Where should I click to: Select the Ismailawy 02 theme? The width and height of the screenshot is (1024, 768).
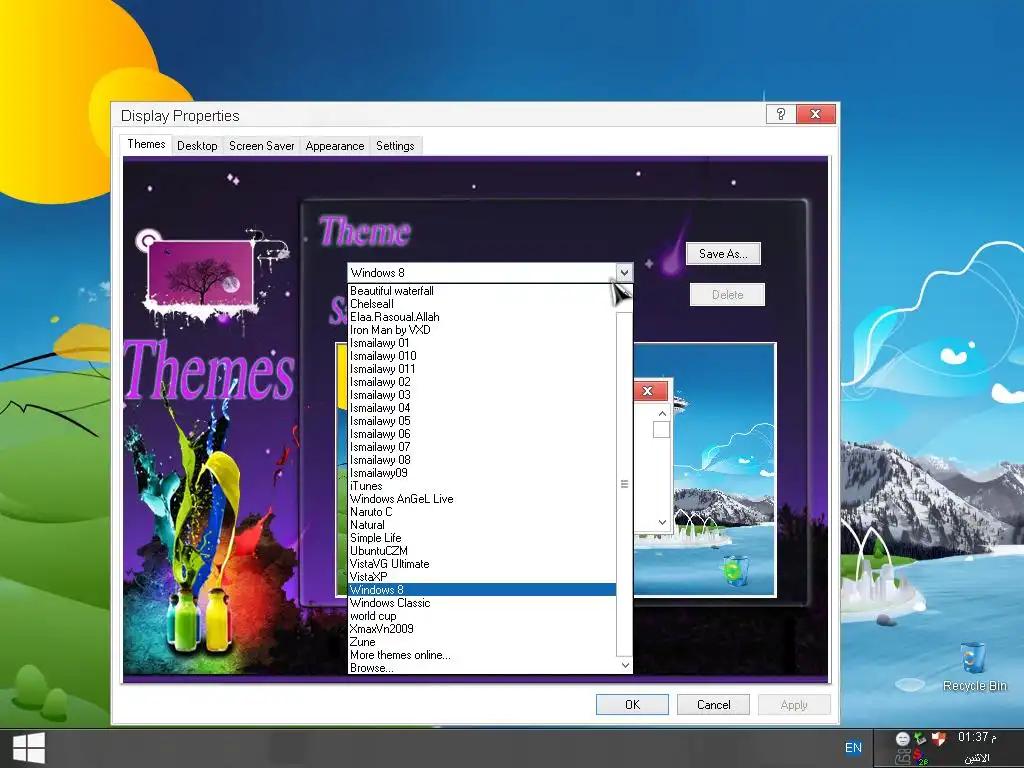(483, 382)
